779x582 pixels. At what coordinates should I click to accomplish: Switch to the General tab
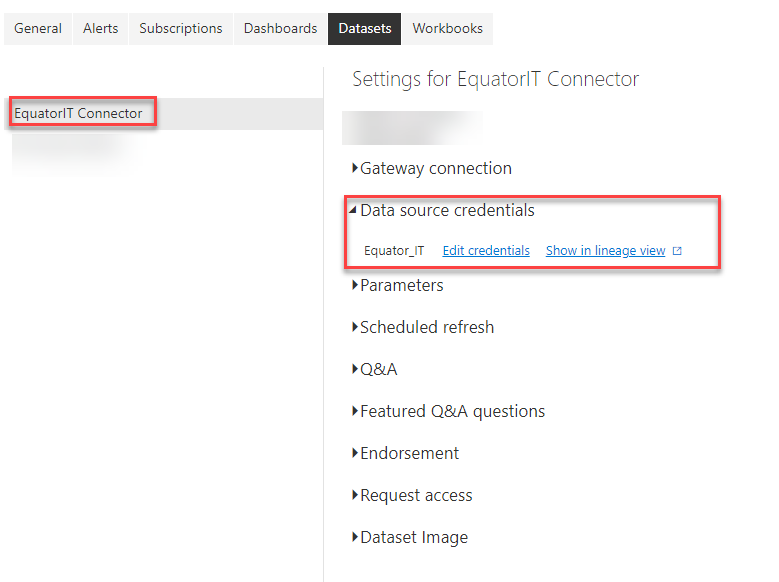(x=38, y=29)
